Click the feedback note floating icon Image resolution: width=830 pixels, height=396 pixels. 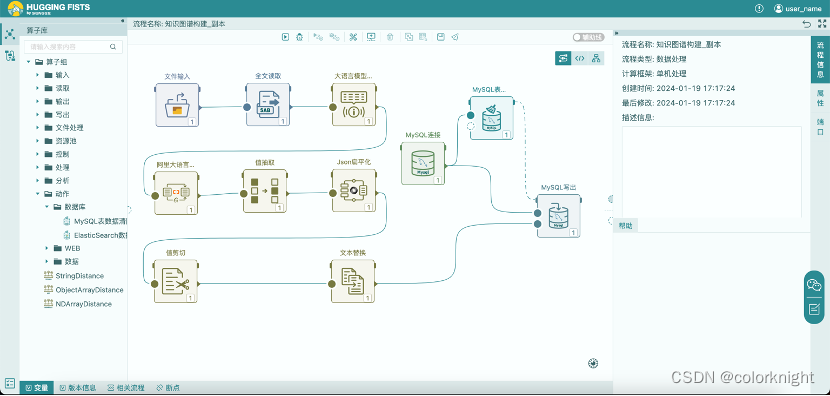814,309
